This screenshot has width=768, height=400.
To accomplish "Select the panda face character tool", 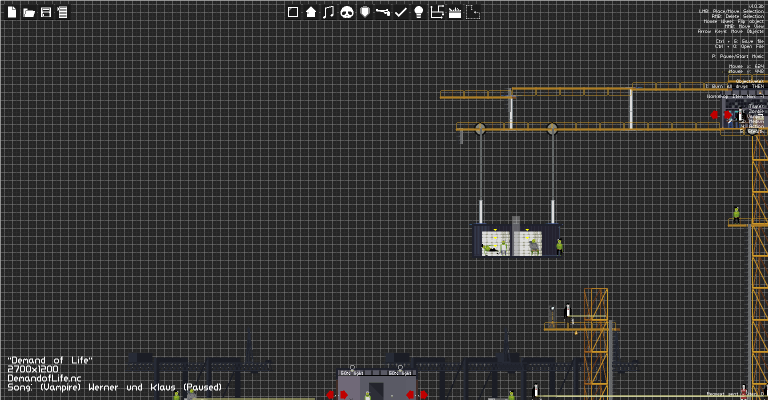I will click(347, 12).
